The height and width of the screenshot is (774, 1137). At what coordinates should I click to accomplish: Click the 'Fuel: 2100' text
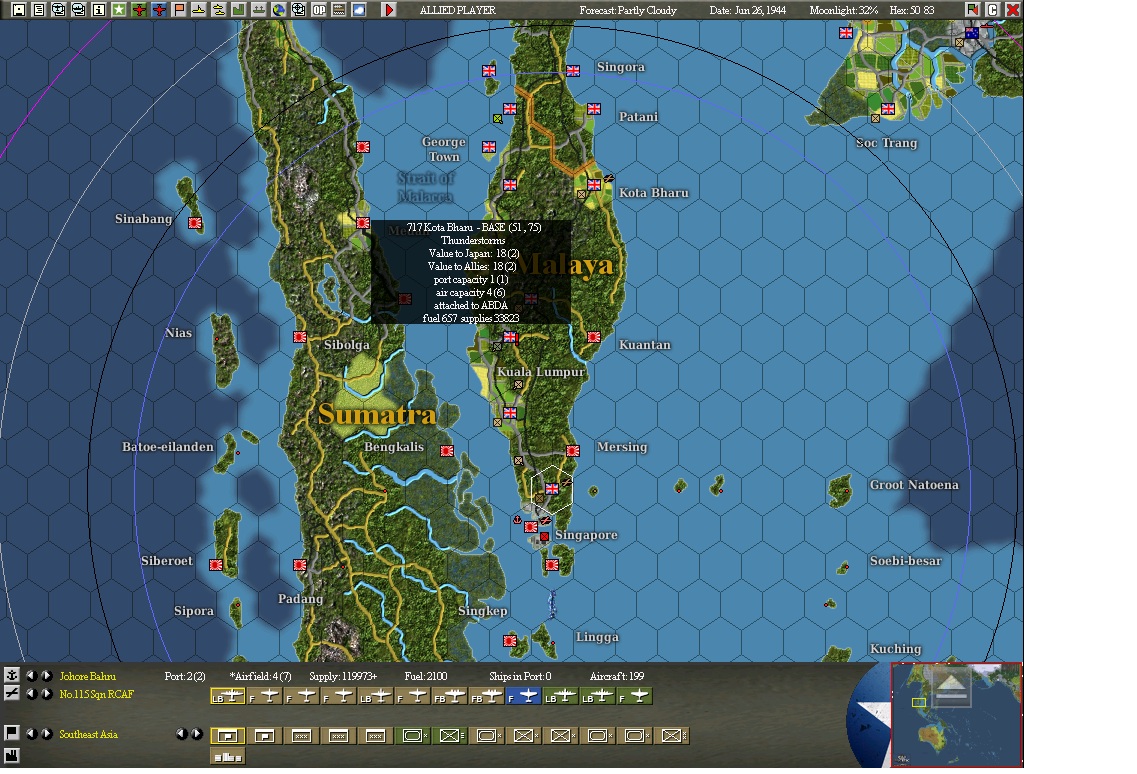click(426, 676)
